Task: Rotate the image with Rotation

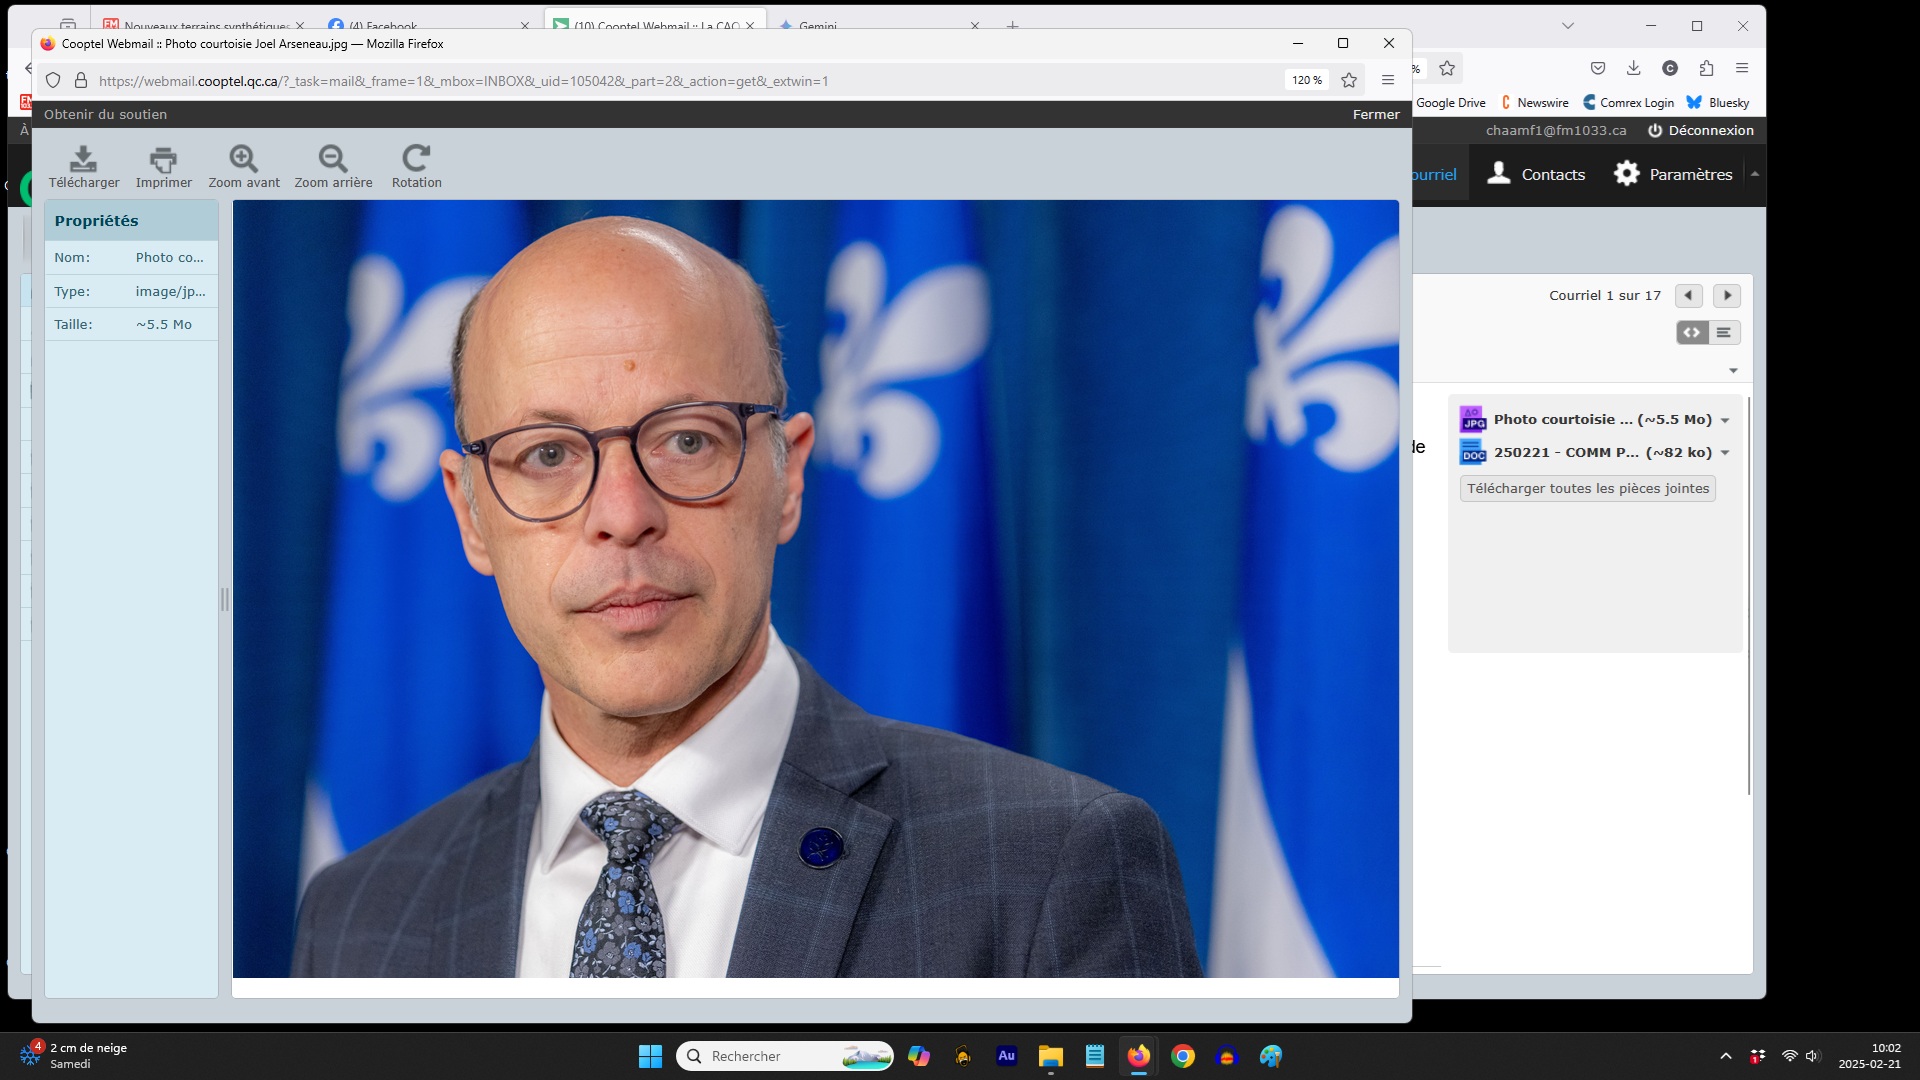Action: coord(416,159)
